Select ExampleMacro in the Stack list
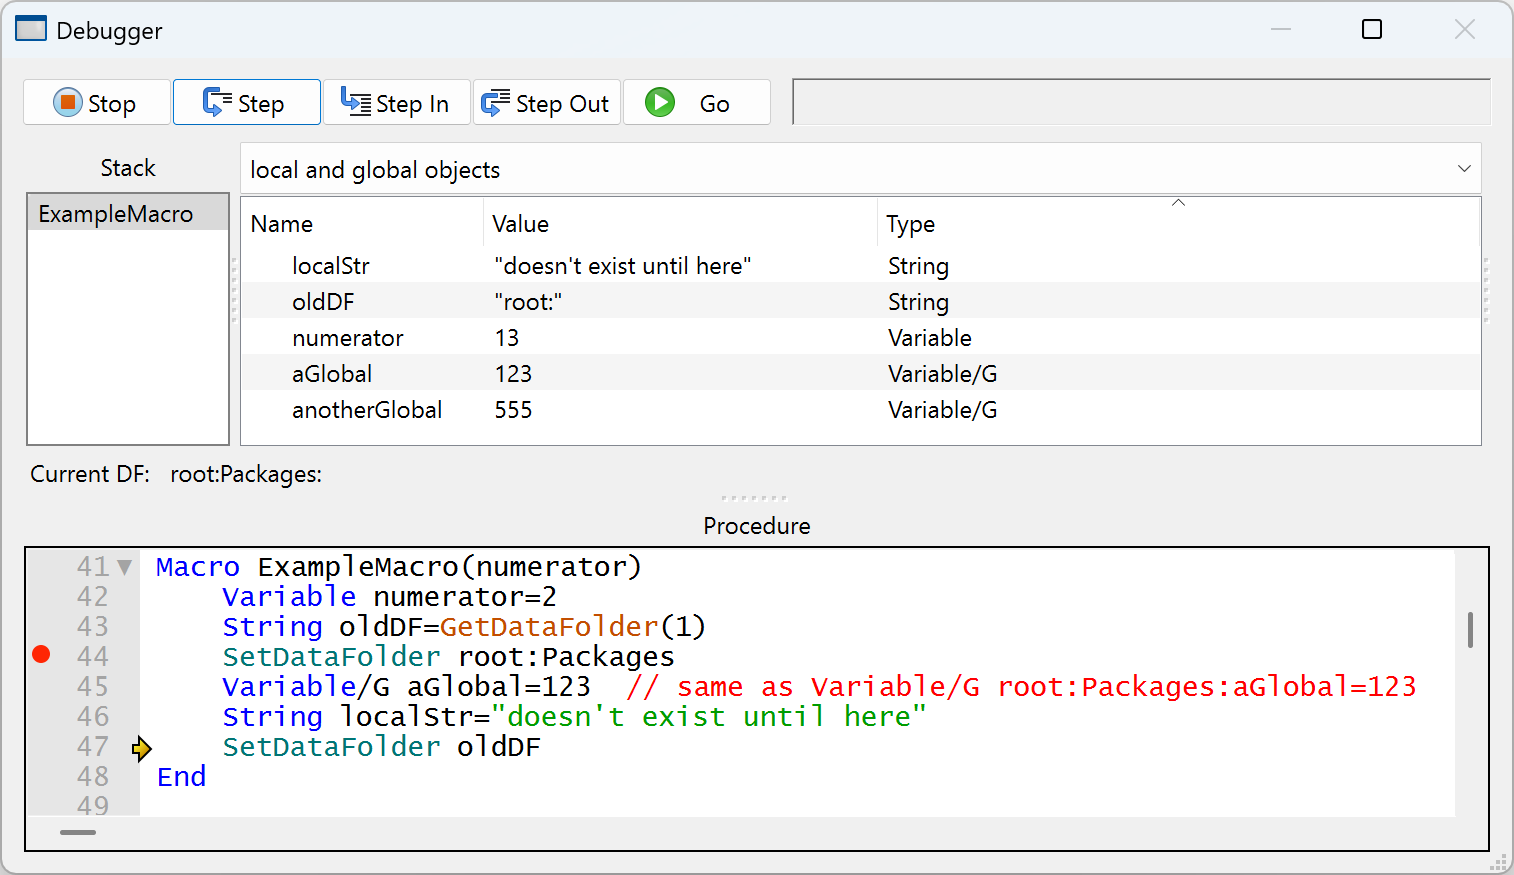Viewport: 1514px width, 875px height. [x=116, y=214]
